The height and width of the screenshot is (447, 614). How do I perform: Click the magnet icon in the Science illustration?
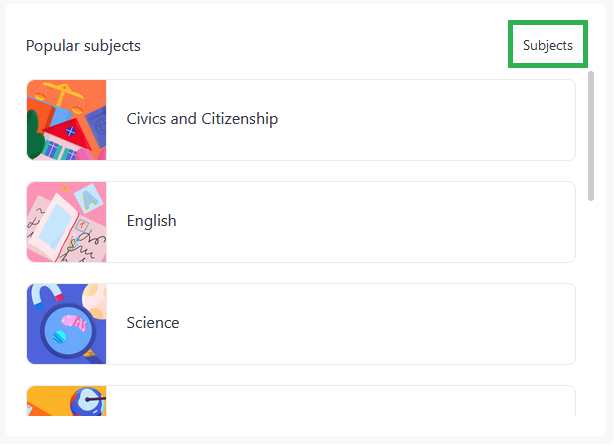[x=47, y=297]
